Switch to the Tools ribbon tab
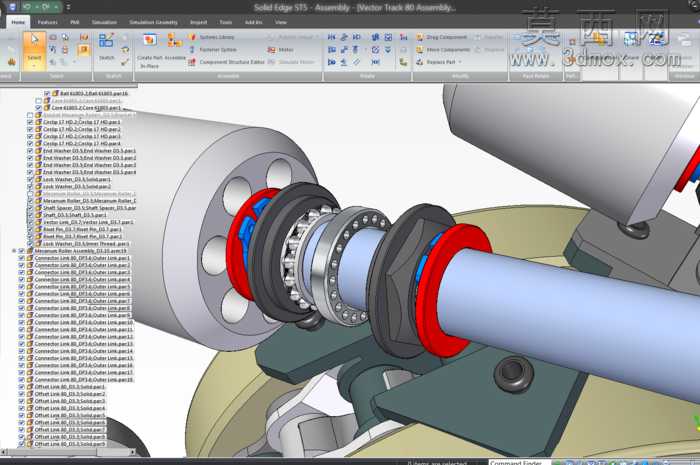 [x=226, y=22]
